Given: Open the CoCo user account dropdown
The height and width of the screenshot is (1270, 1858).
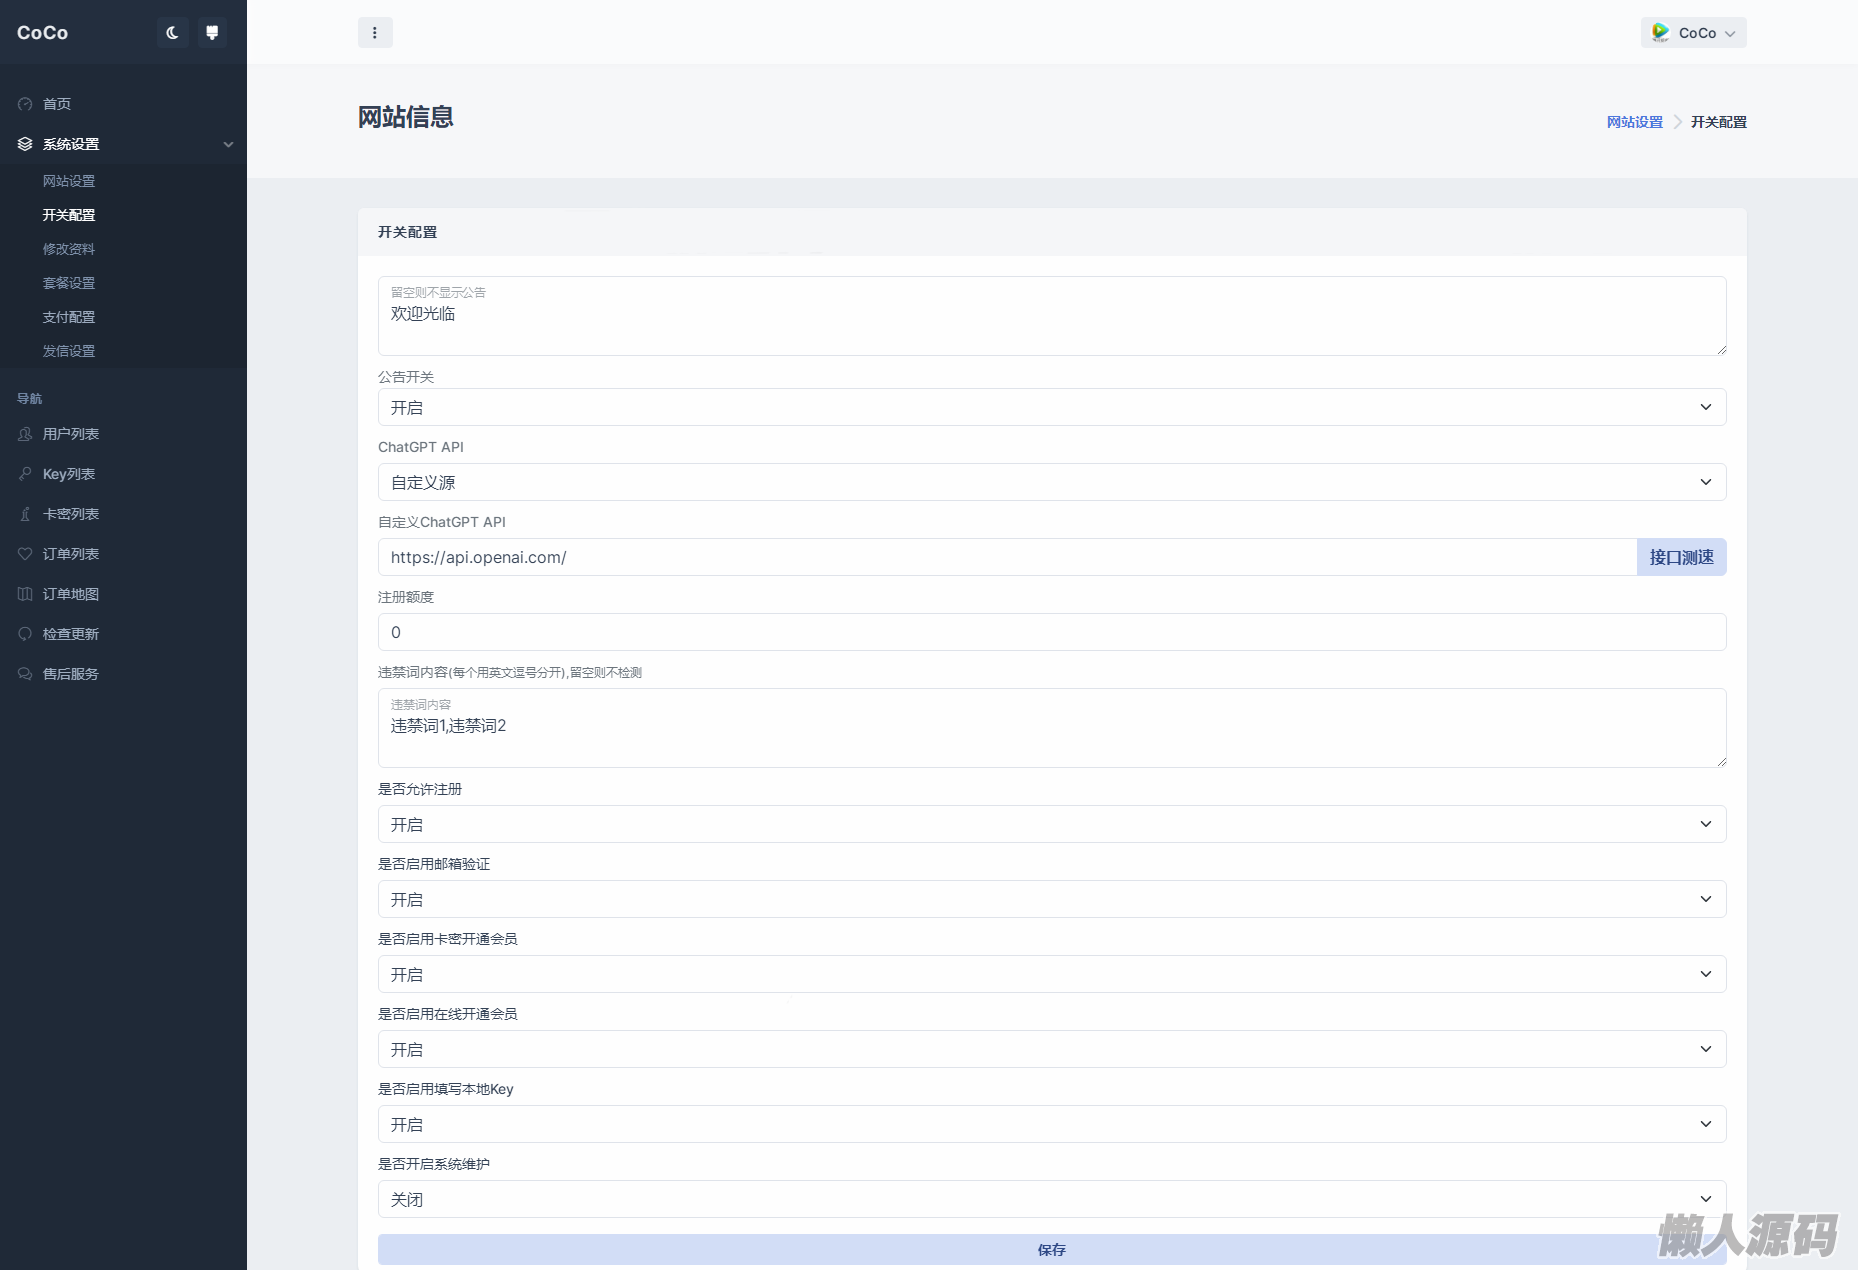Looking at the screenshot, I should coord(1693,33).
